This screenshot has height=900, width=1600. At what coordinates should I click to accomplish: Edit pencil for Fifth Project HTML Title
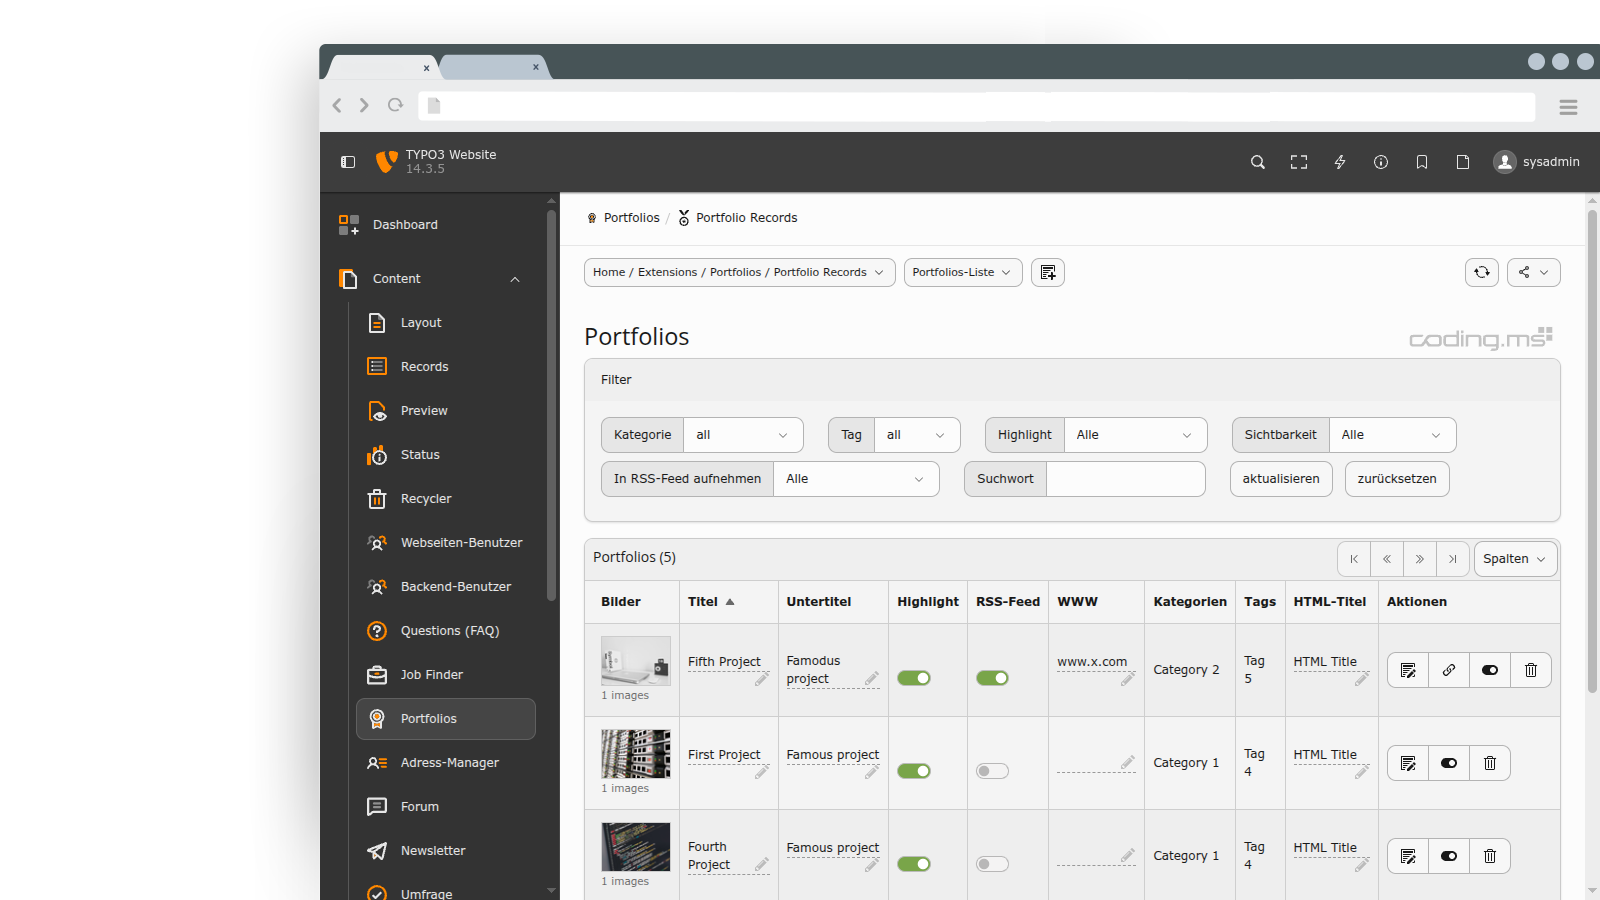[x=1362, y=679]
